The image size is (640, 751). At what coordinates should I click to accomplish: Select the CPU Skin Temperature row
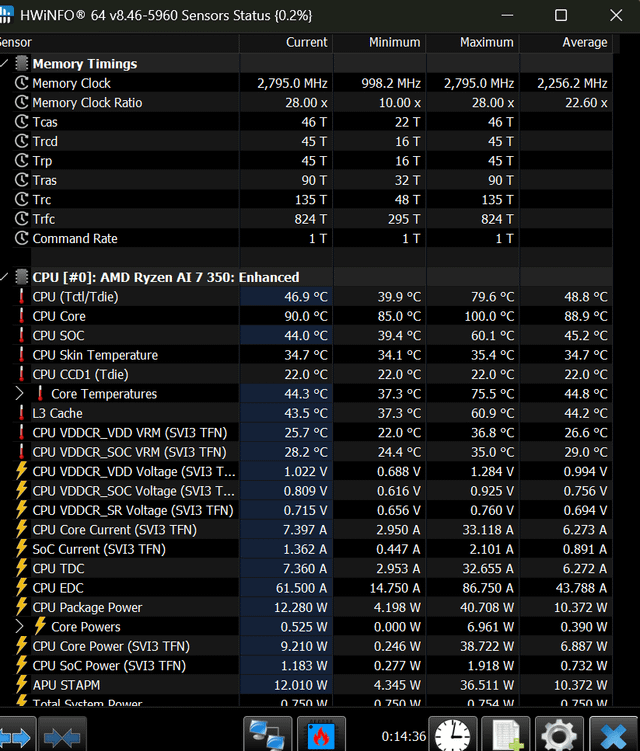(306, 355)
